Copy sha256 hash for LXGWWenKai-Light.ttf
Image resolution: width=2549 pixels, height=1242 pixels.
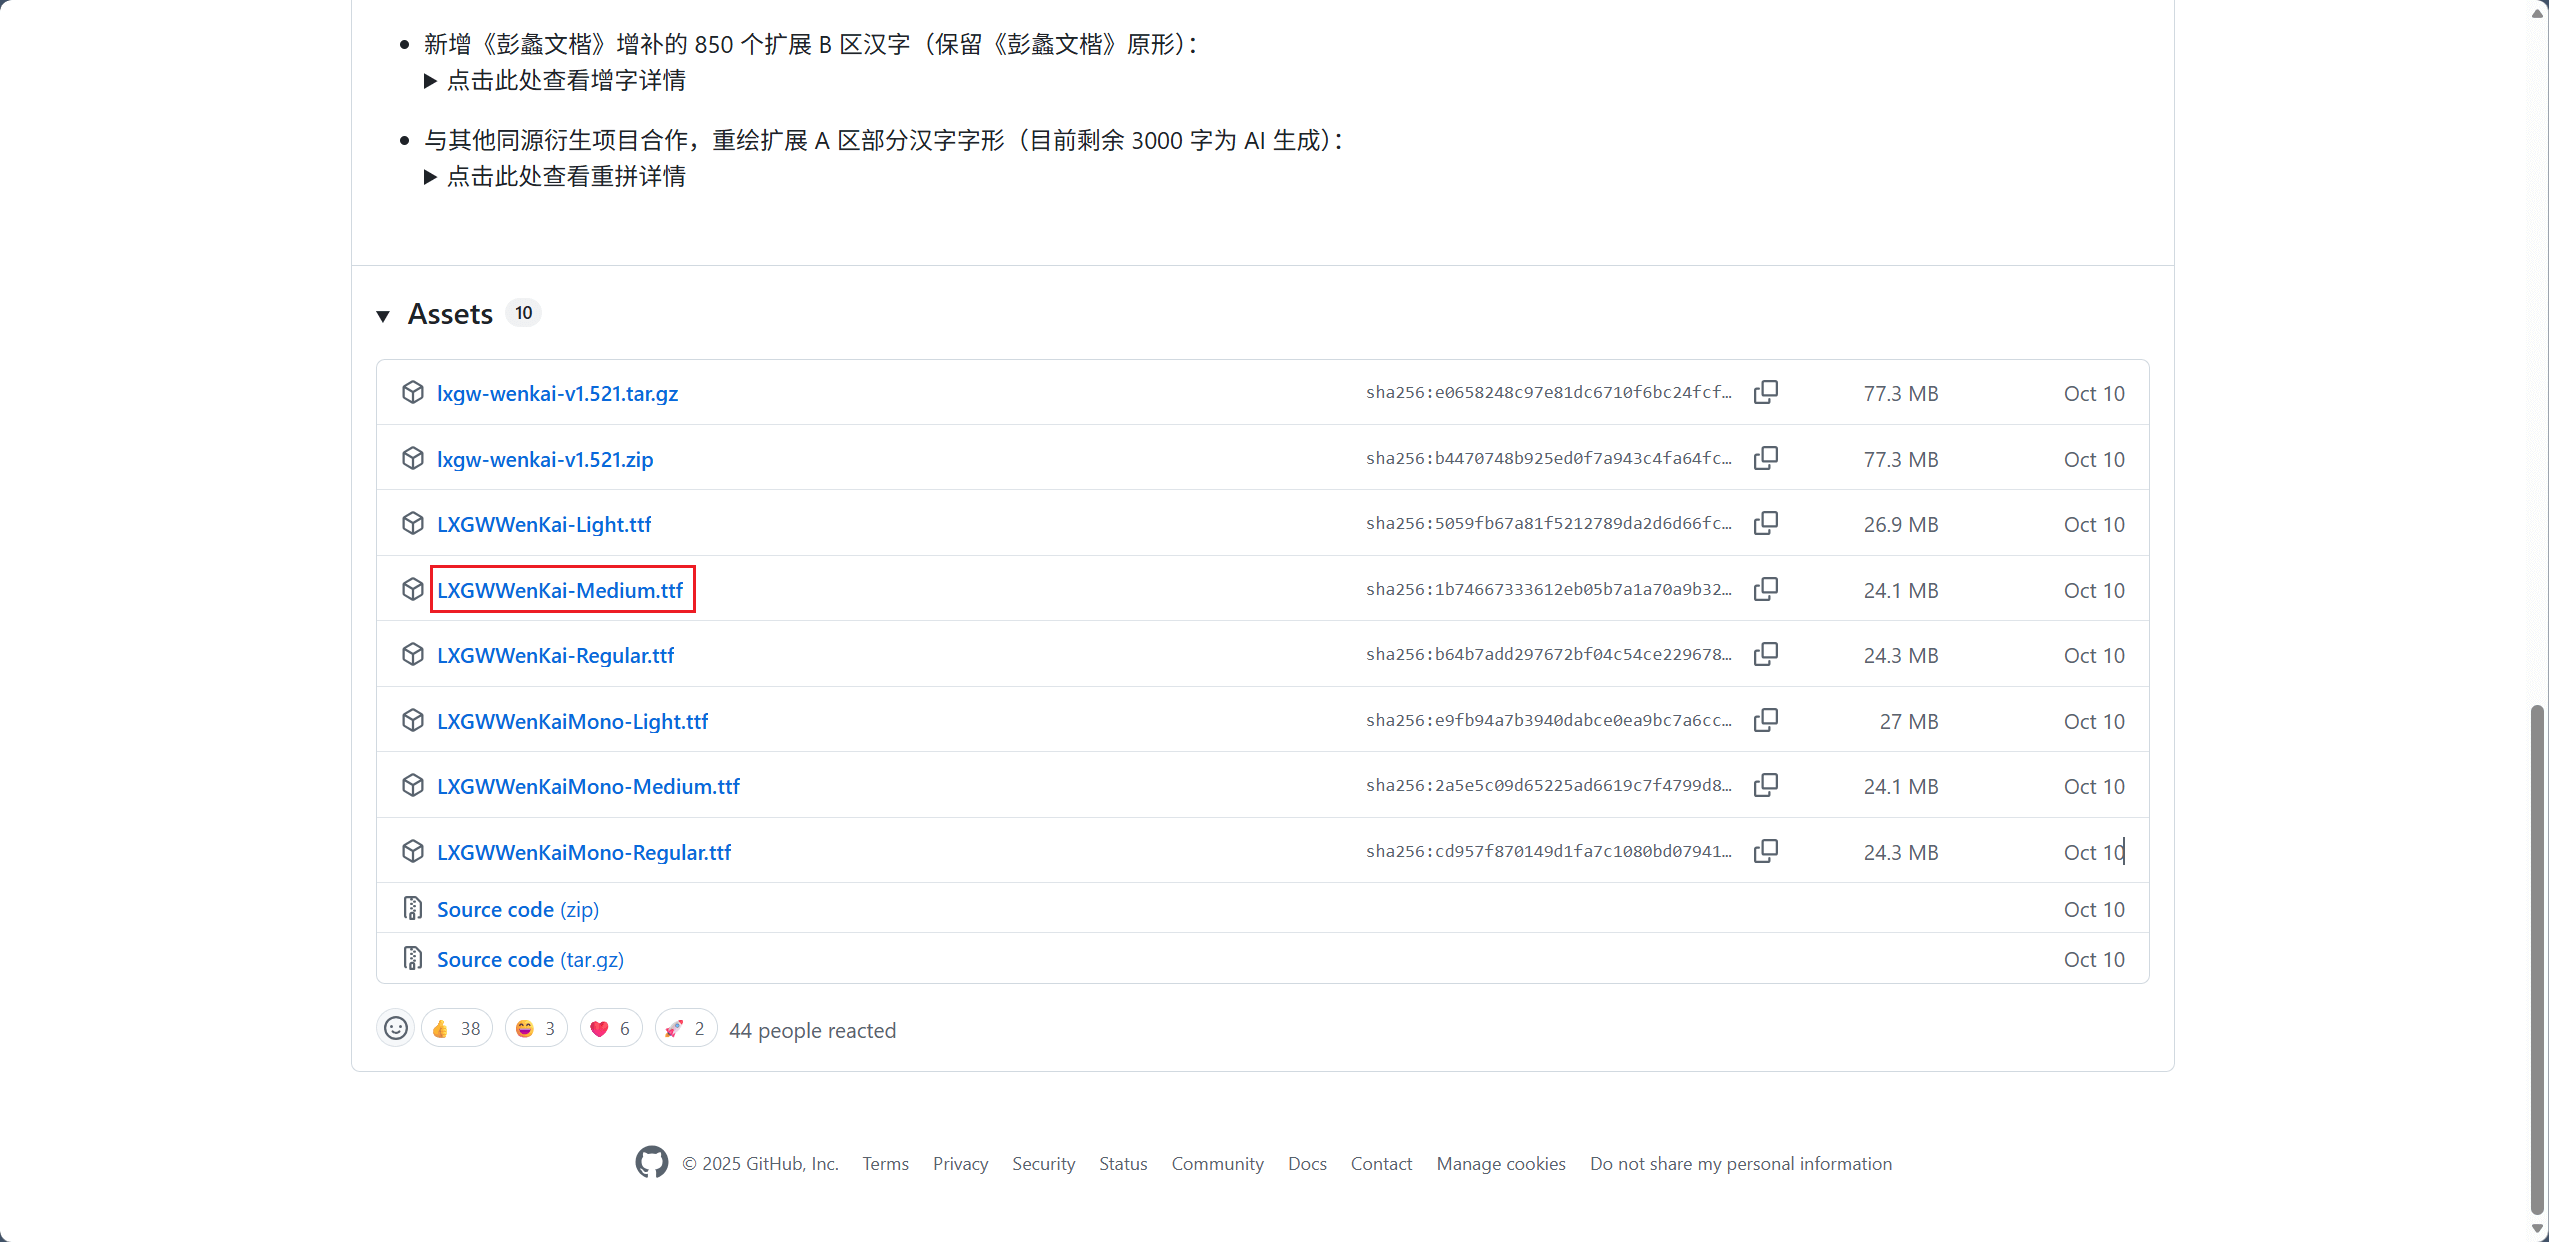coord(1765,523)
